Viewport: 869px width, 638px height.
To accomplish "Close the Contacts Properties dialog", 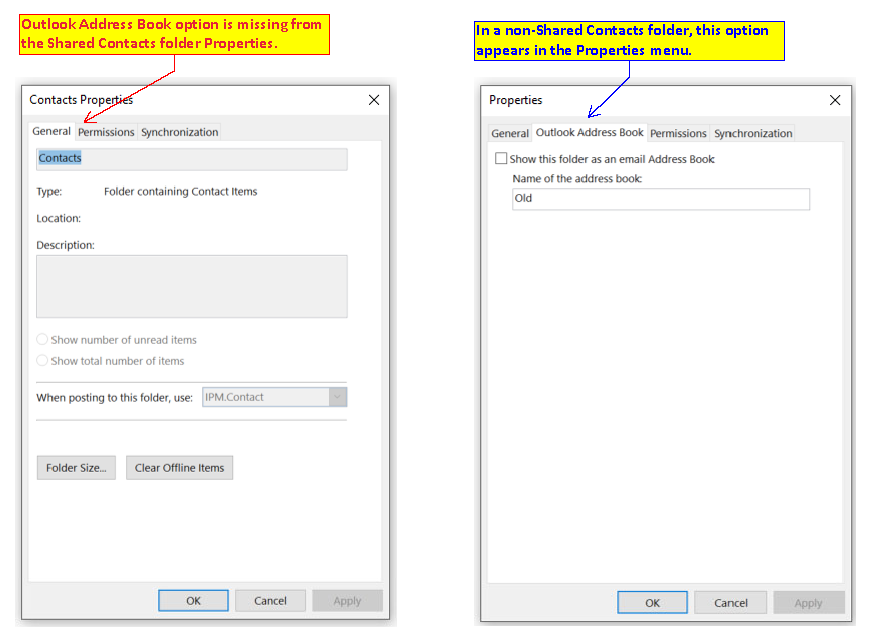I will (x=374, y=100).
